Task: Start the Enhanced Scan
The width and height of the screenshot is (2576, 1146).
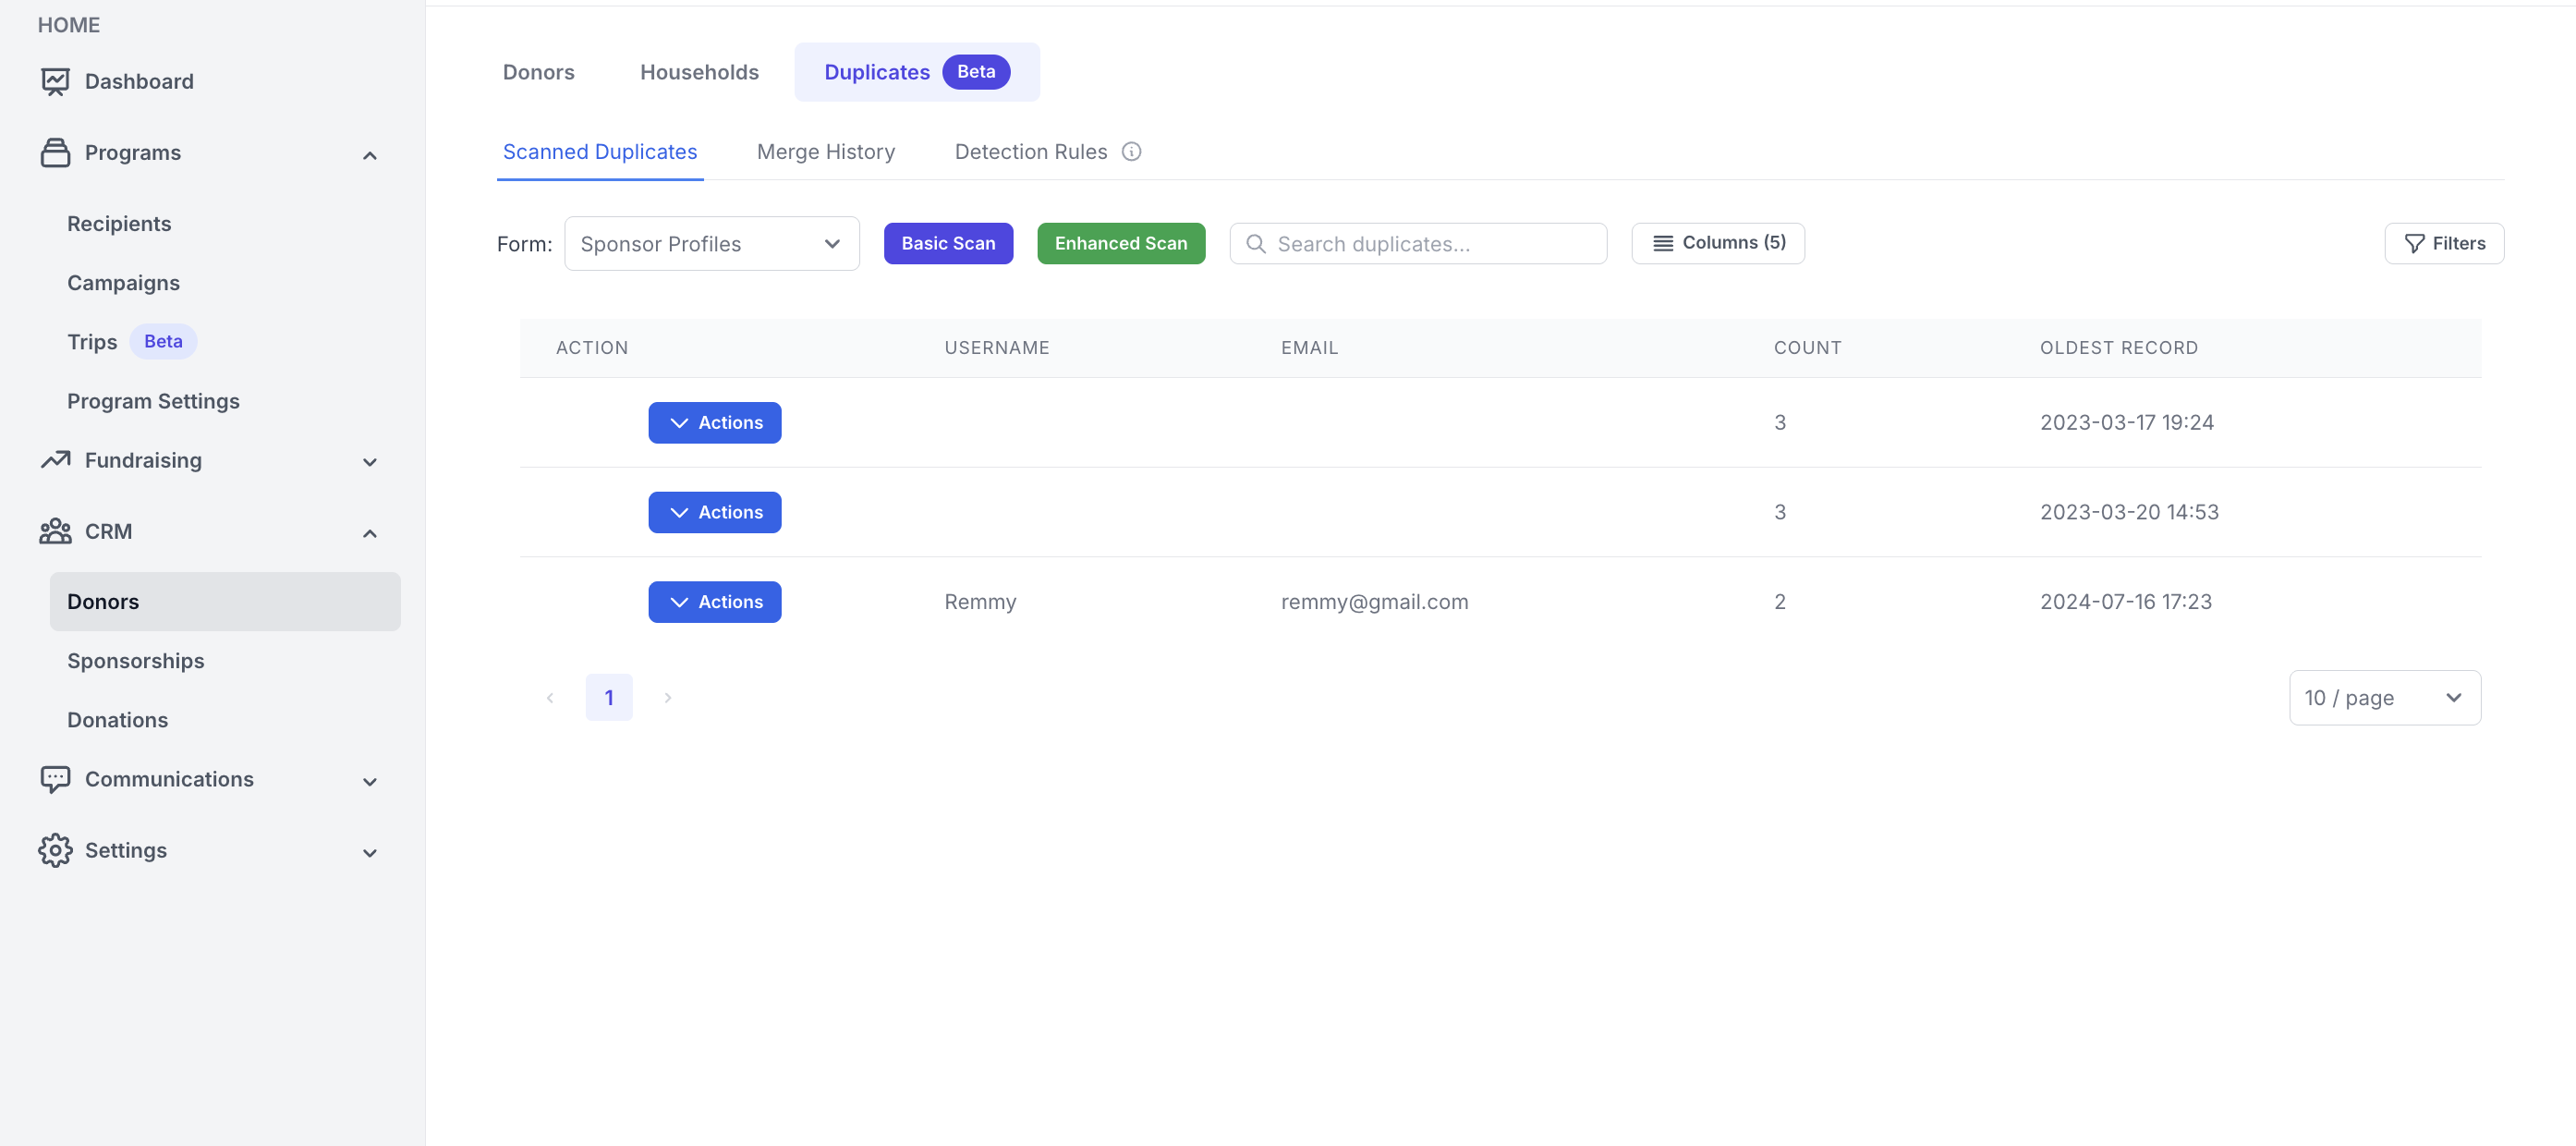Action: point(1120,244)
